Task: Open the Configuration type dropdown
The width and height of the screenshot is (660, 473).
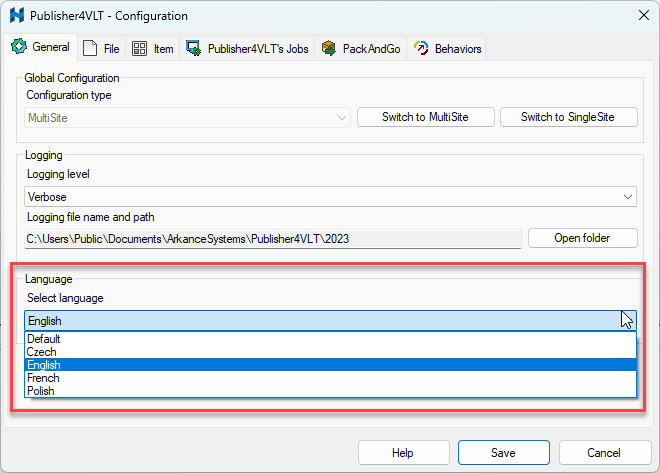Action: coord(187,117)
